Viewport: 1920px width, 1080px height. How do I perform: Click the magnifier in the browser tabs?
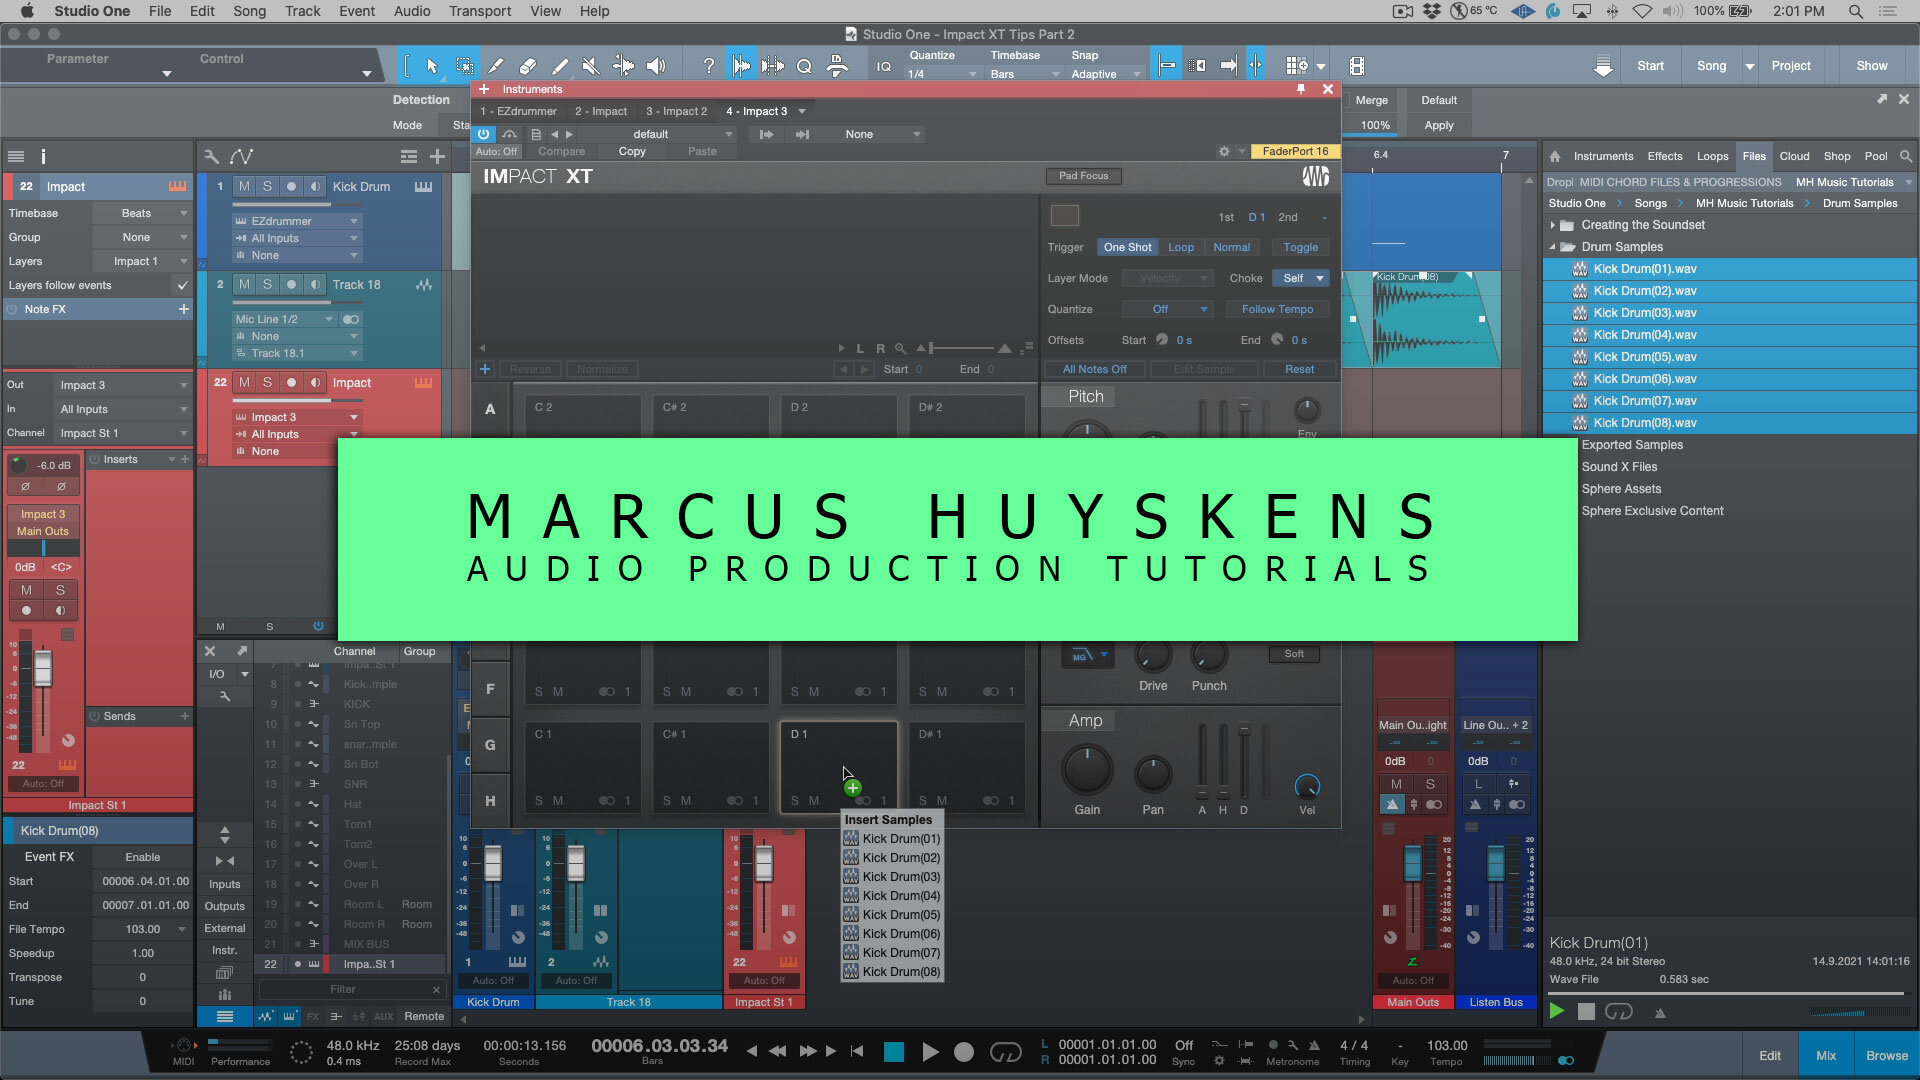pyautogui.click(x=1905, y=156)
